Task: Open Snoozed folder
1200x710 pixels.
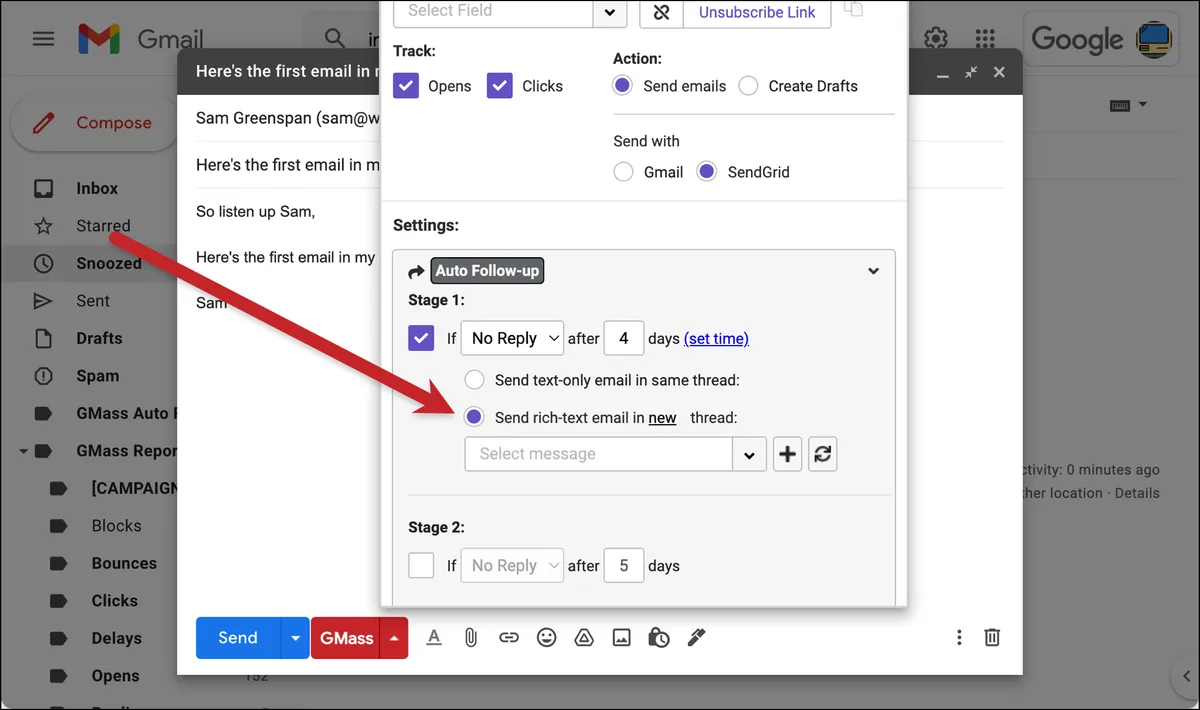Action: [109, 263]
